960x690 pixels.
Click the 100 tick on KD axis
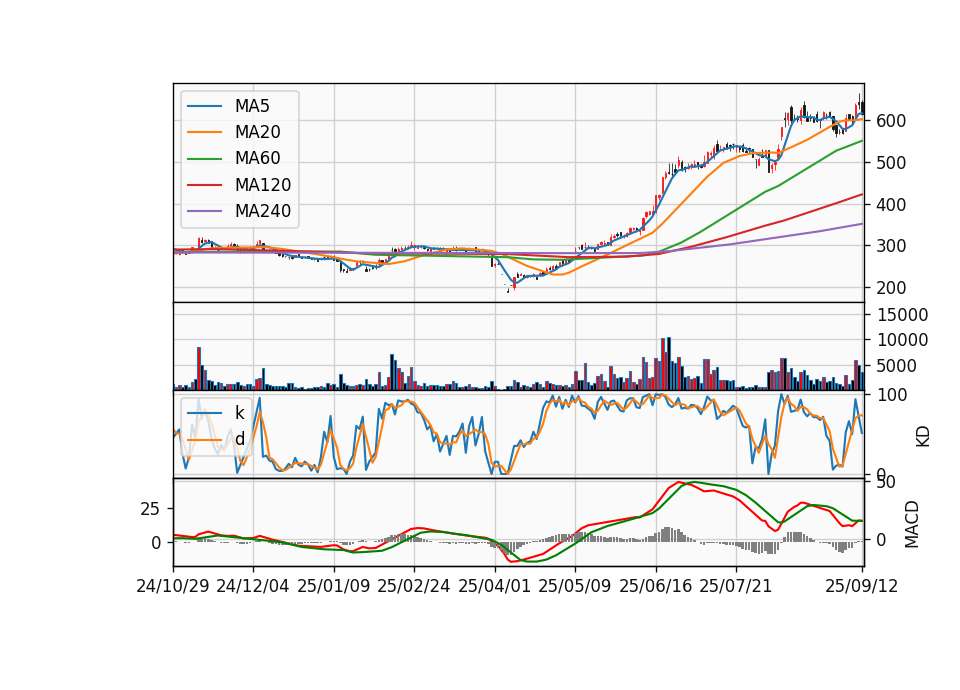892,395
